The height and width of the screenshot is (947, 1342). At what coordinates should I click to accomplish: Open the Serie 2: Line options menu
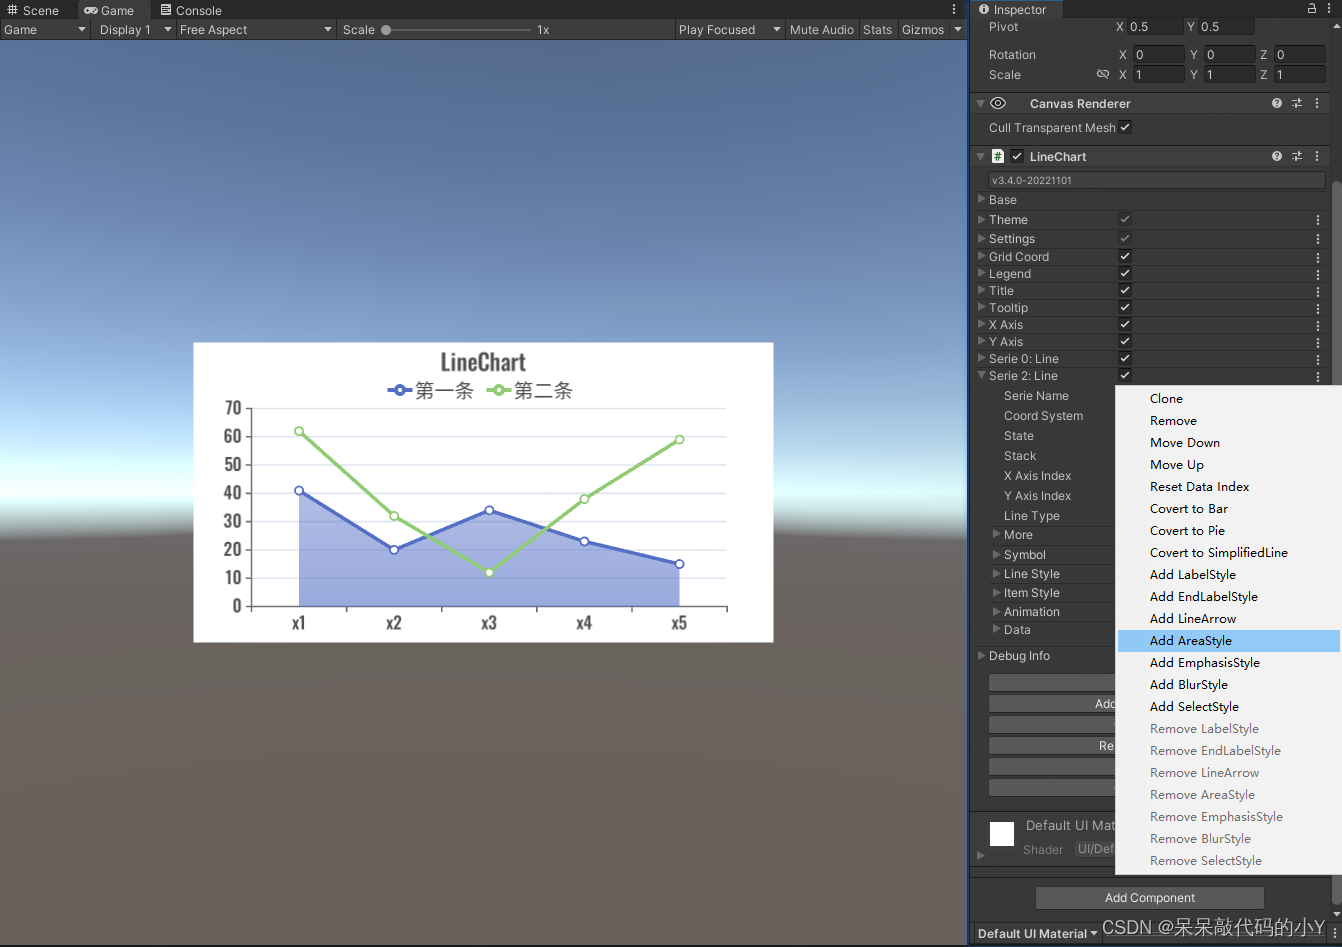pyautogui.click(x=1318, y=377)
